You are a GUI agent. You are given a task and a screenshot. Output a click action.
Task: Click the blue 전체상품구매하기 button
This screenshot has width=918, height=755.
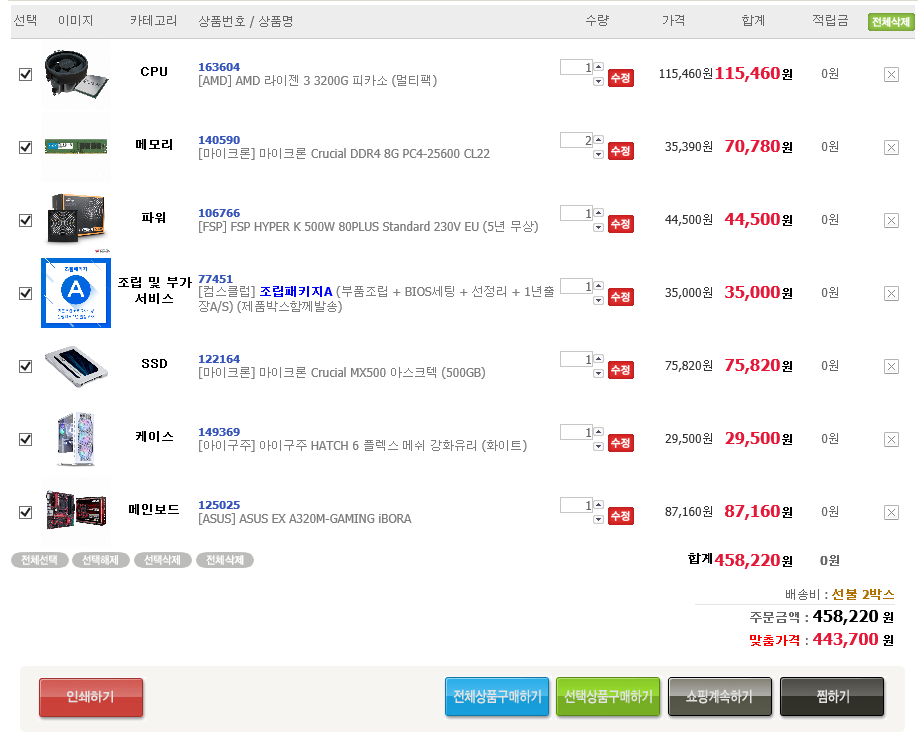pos(496,696)
